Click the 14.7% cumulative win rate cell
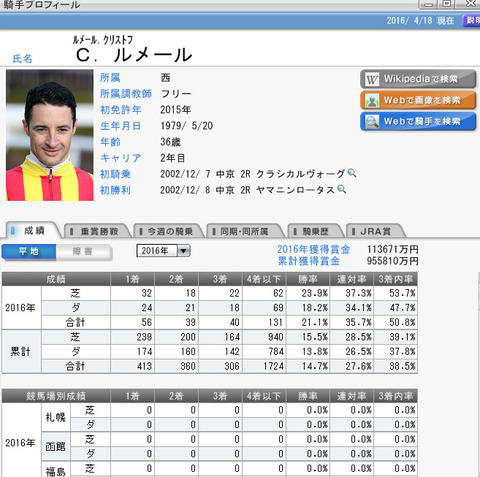Screen dimensions: 480x477 (308, 366)
